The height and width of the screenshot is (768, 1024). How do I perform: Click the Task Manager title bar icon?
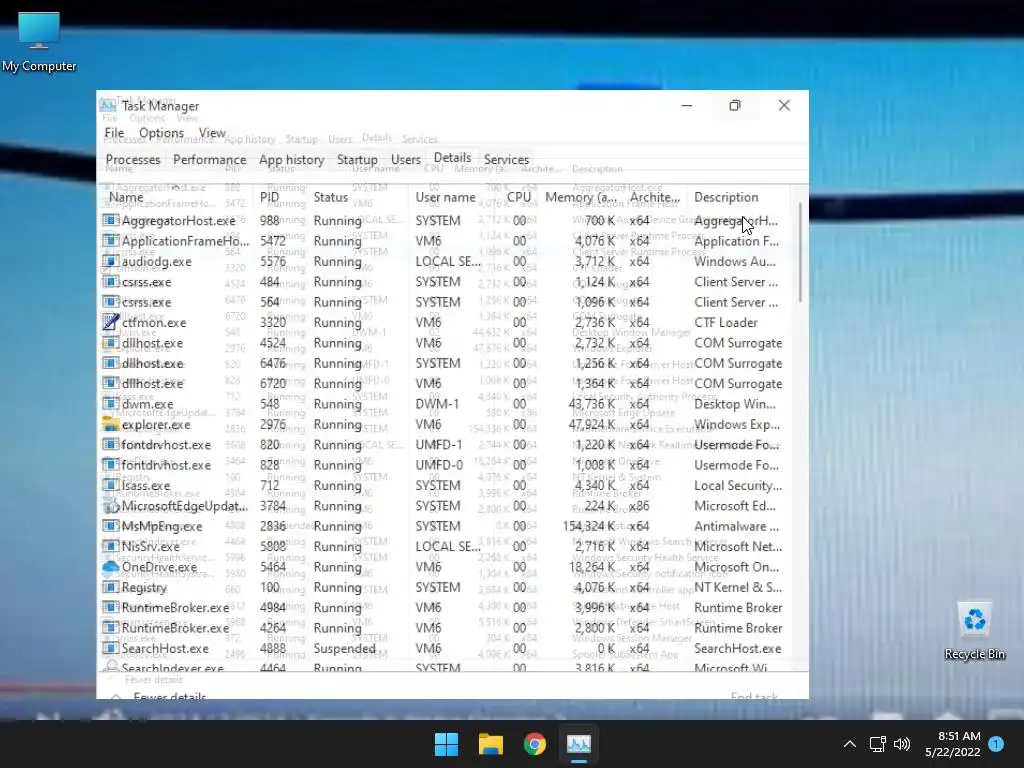(108, 106)
